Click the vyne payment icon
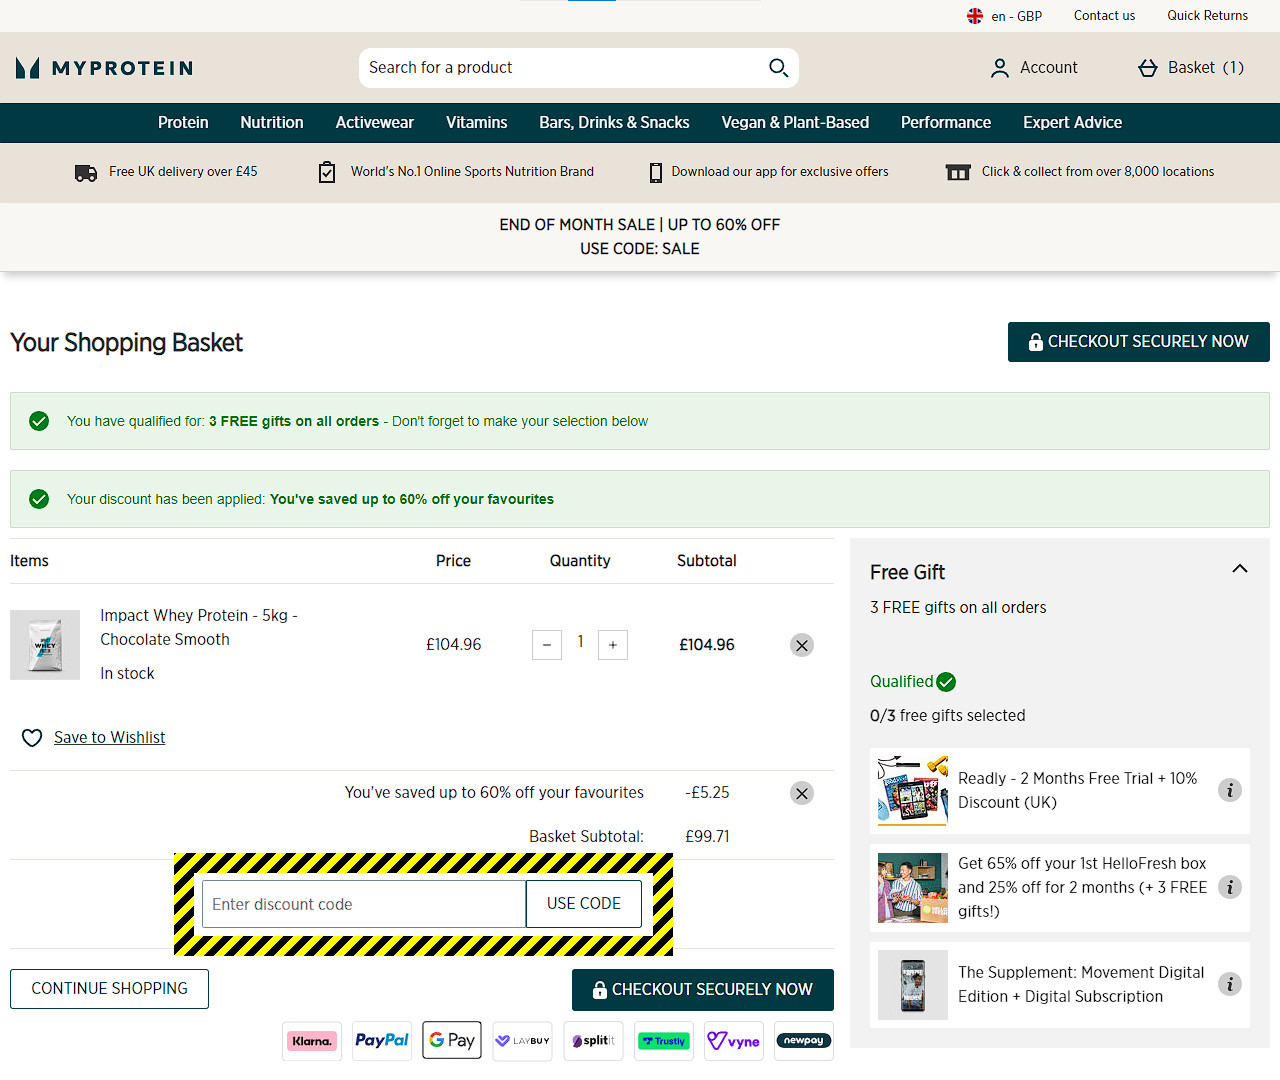This screenshot has width=1280, height=1080. coord(734,1041)
